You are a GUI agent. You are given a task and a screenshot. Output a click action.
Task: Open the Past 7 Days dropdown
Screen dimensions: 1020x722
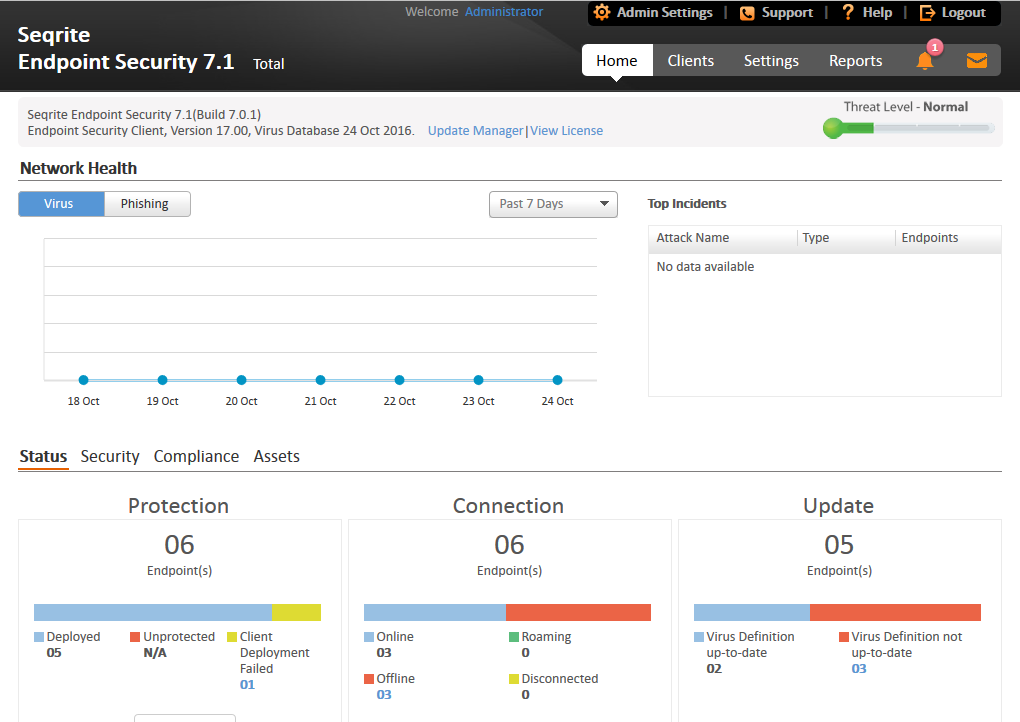[553, 204]
